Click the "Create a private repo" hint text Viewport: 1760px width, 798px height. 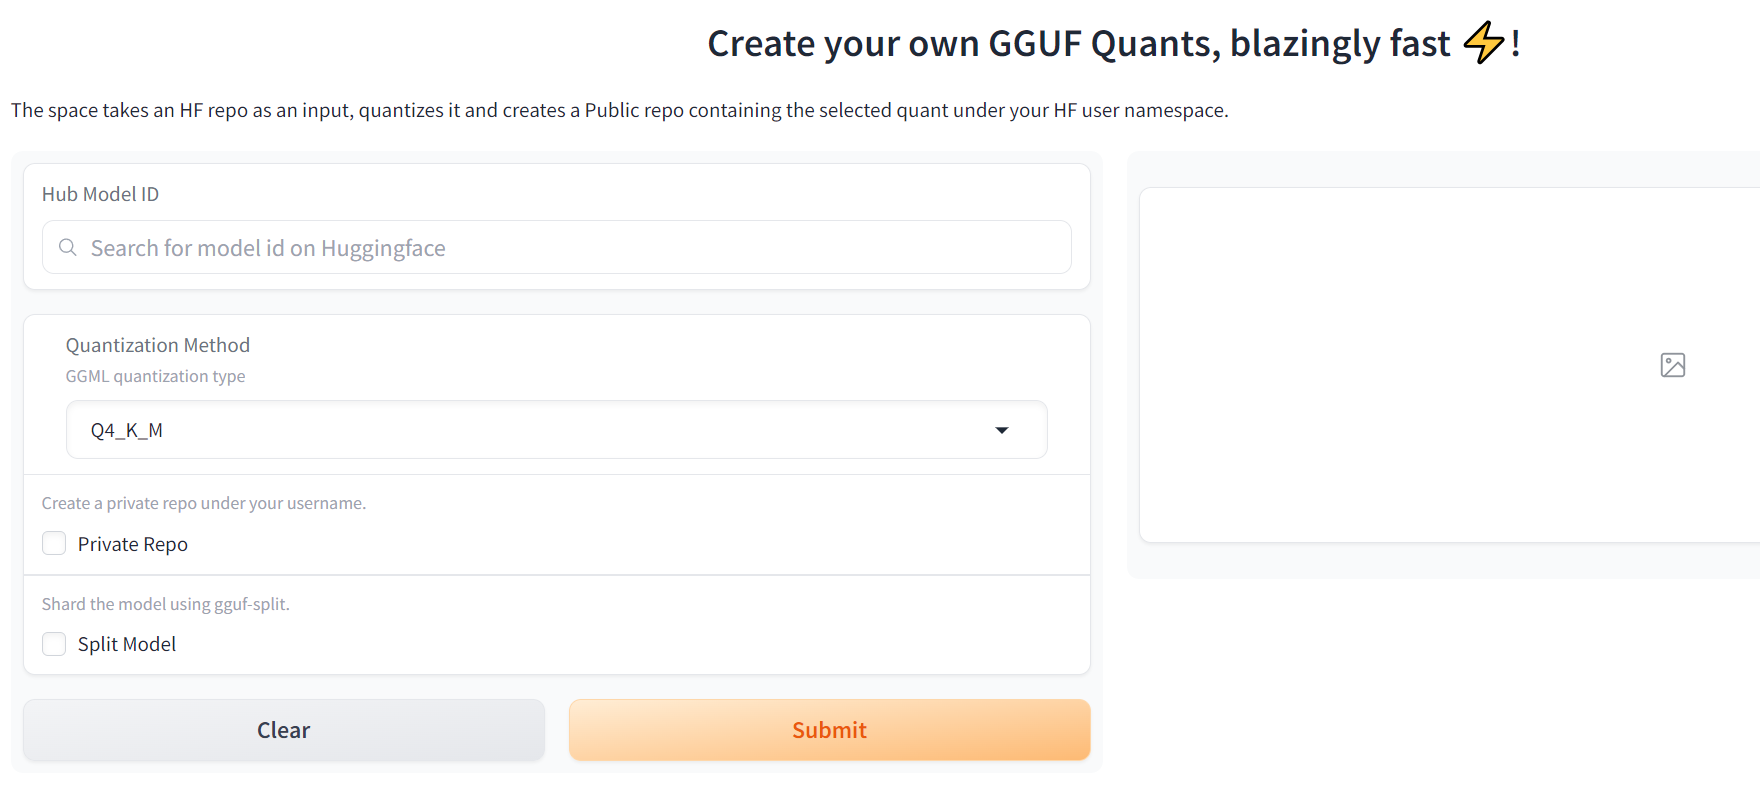pos(204,503)
